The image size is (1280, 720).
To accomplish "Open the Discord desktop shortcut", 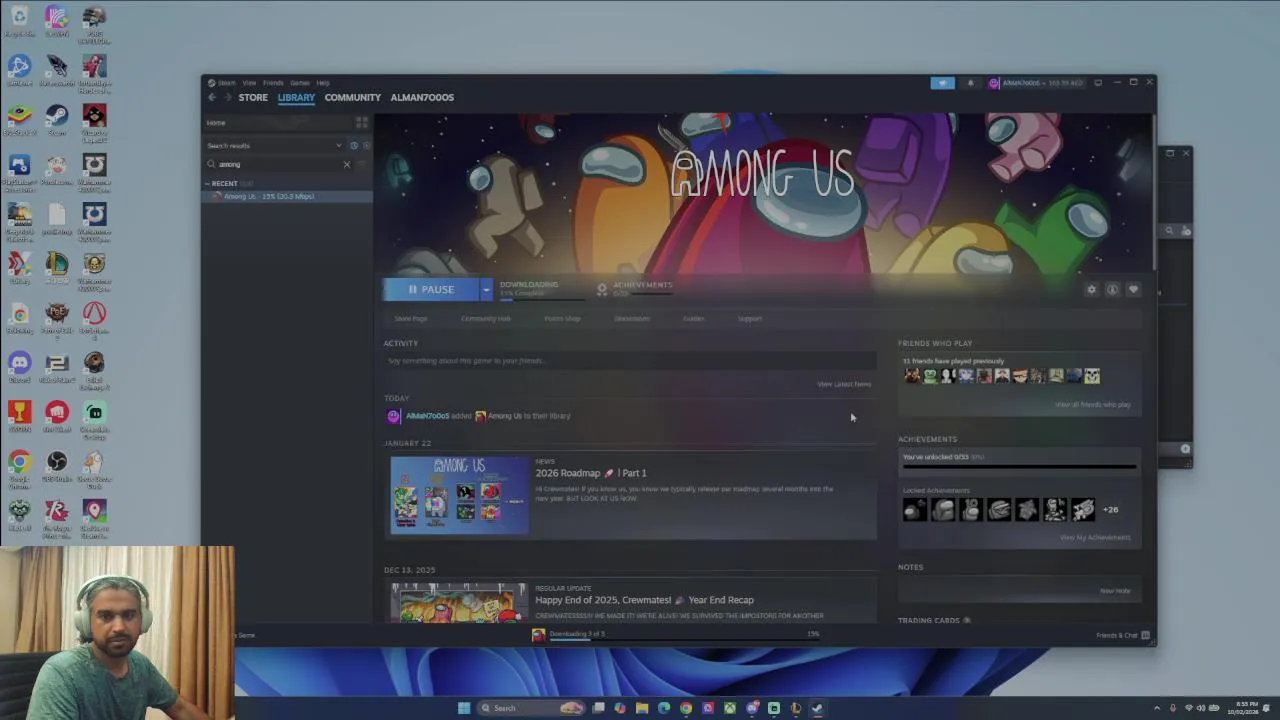I will 19,367.
